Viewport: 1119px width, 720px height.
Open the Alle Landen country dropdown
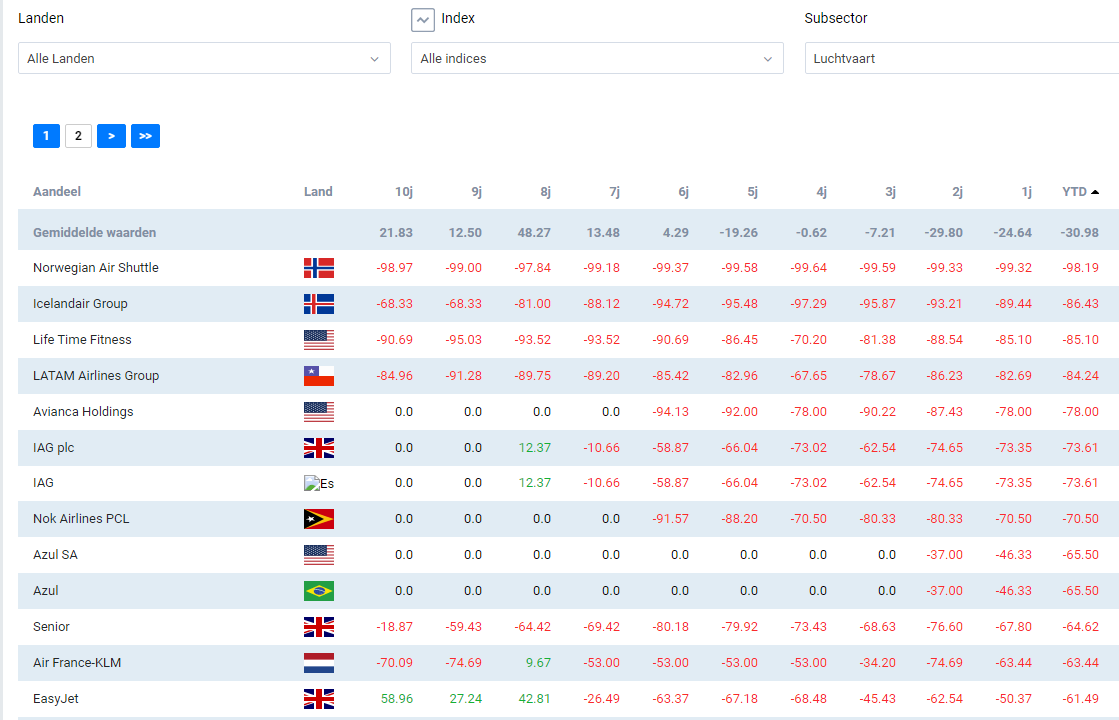point(204,59)
